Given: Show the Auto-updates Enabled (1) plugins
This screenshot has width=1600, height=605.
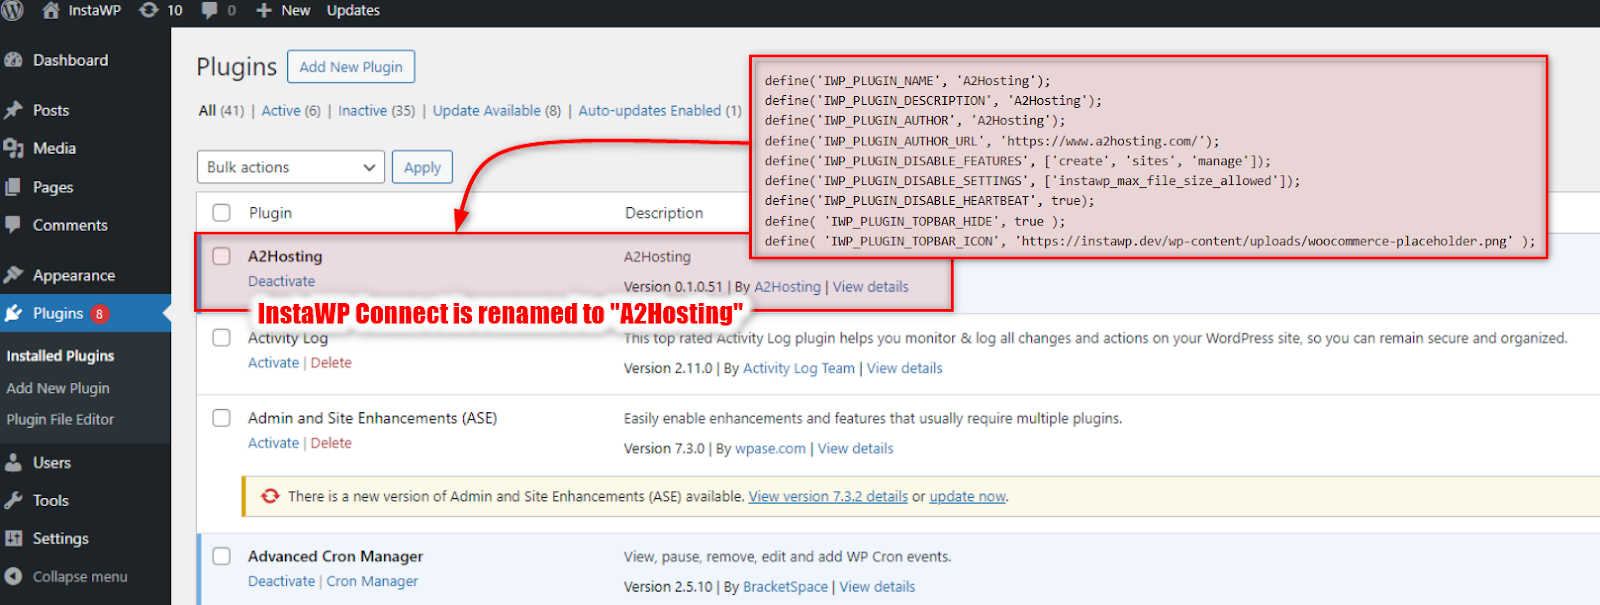Looking at the screenshot, I should 660,110.
